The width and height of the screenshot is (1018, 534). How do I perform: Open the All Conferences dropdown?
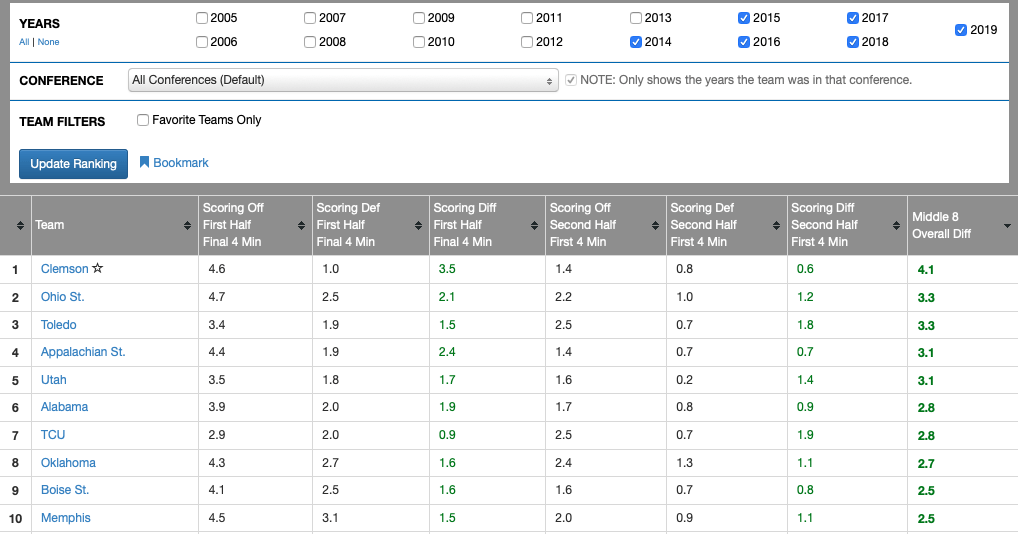click(x=343, y=80)
